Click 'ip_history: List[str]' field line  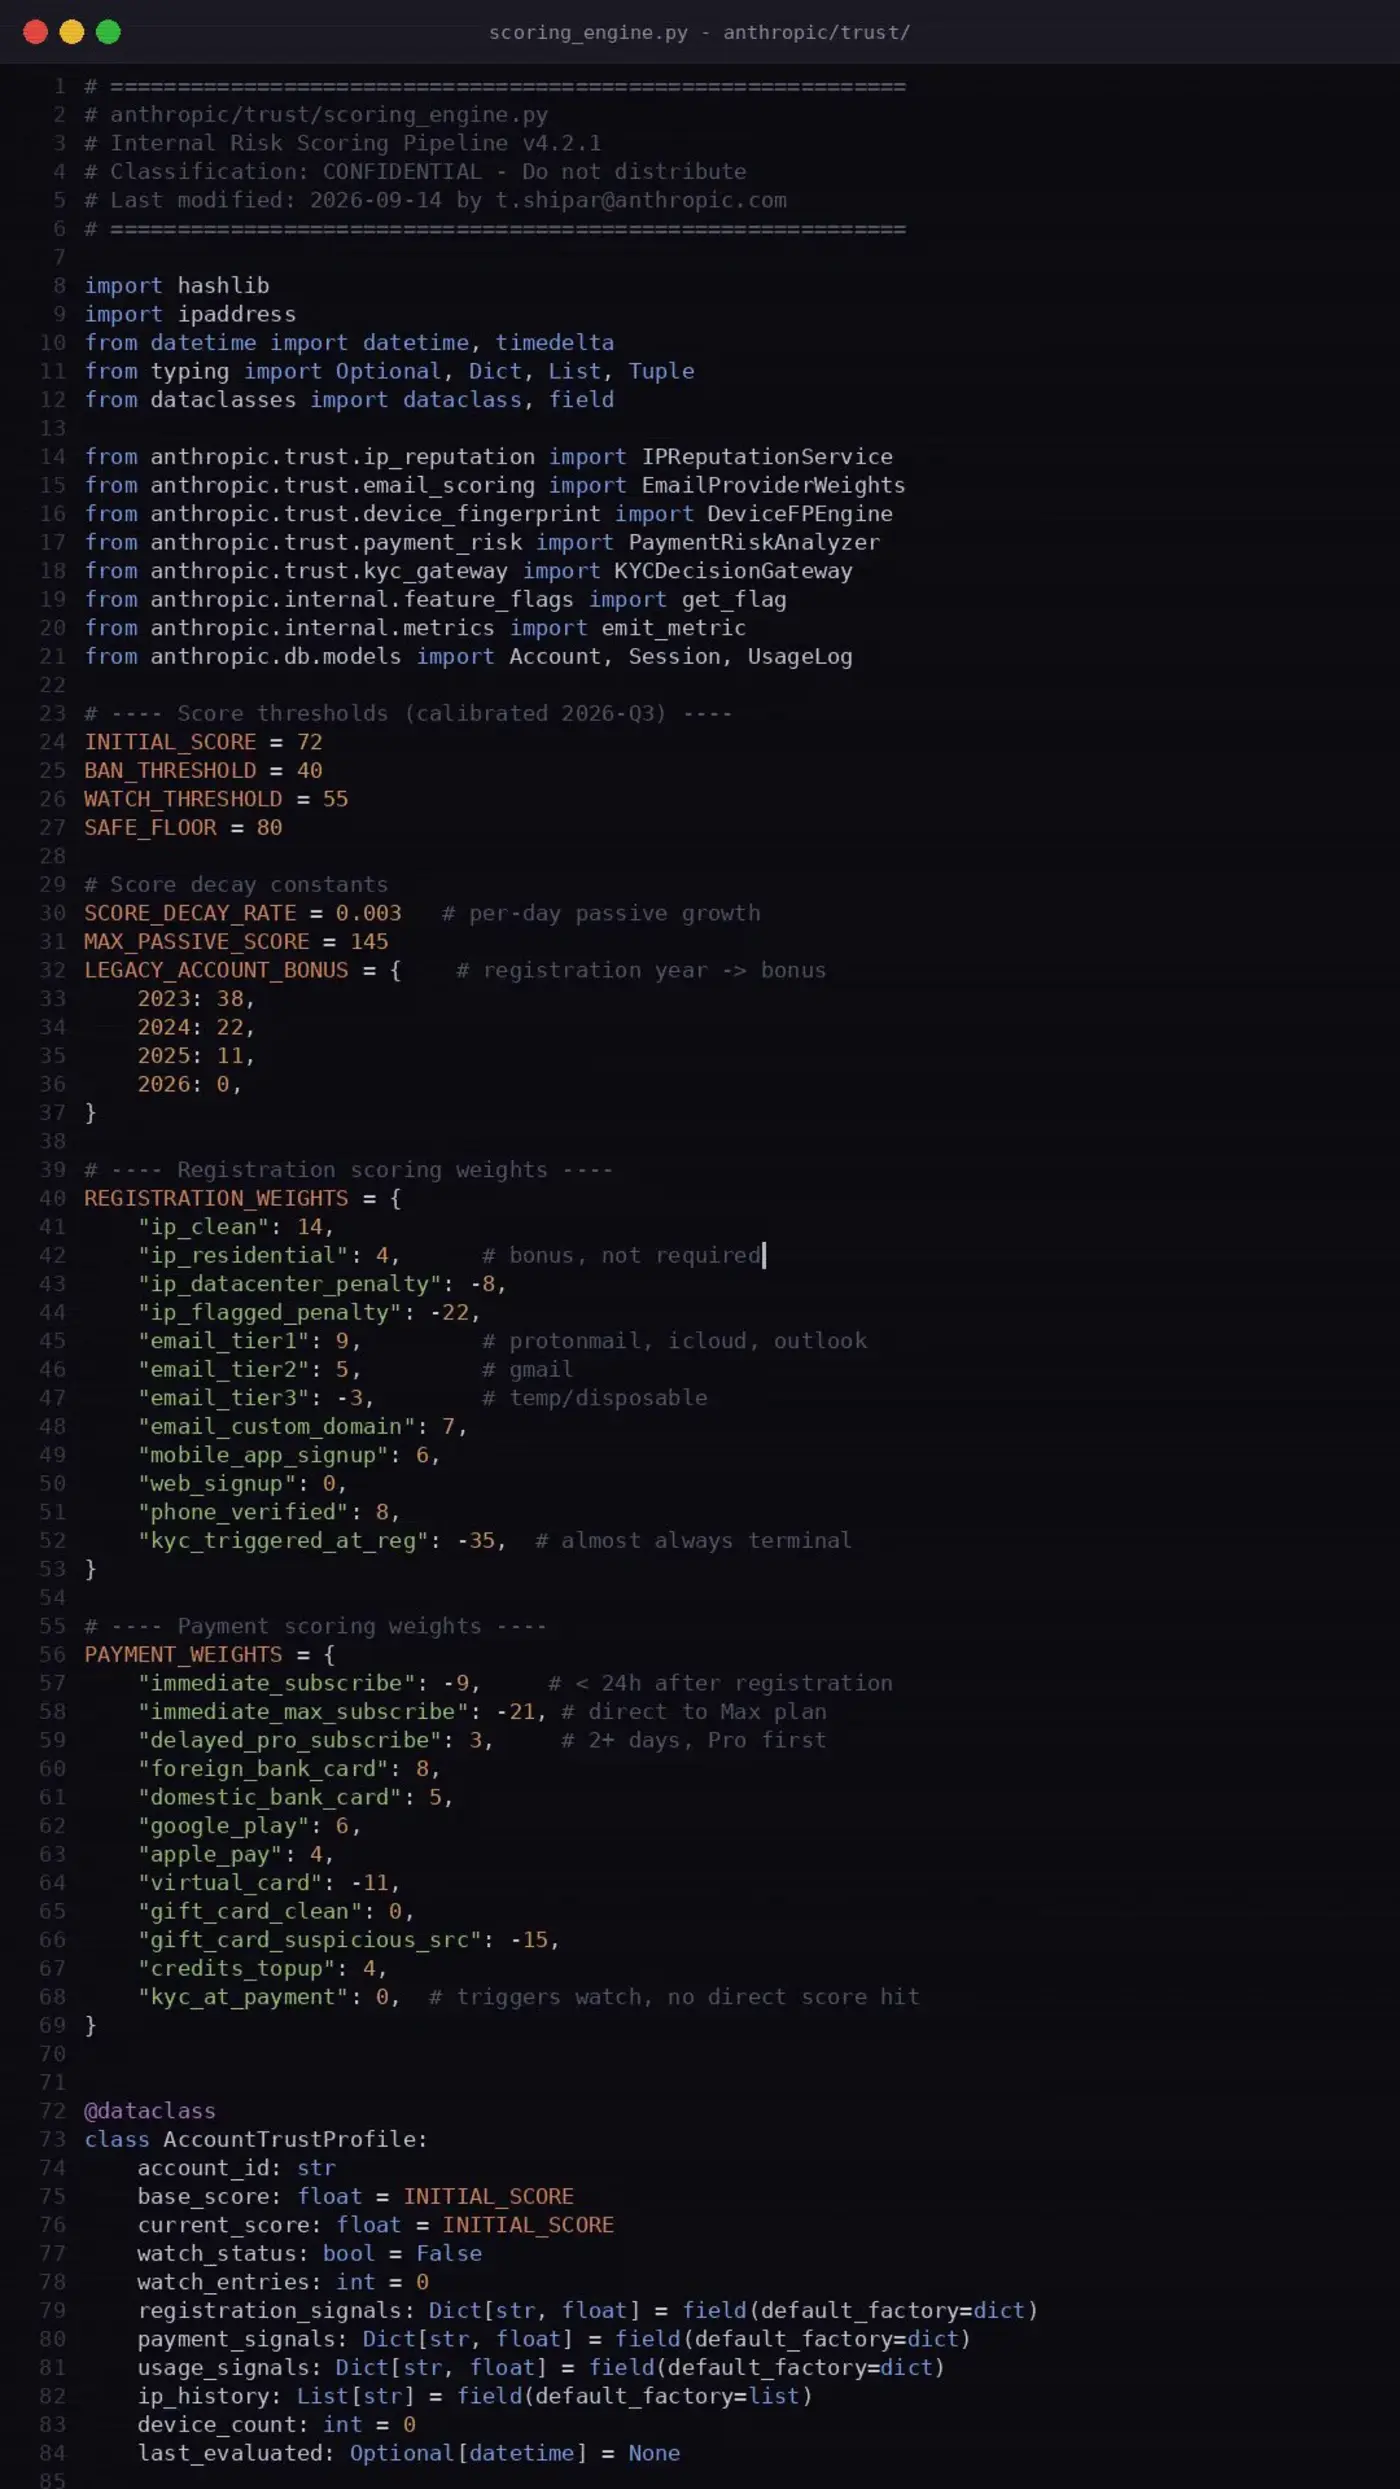tap(474, 2396)
